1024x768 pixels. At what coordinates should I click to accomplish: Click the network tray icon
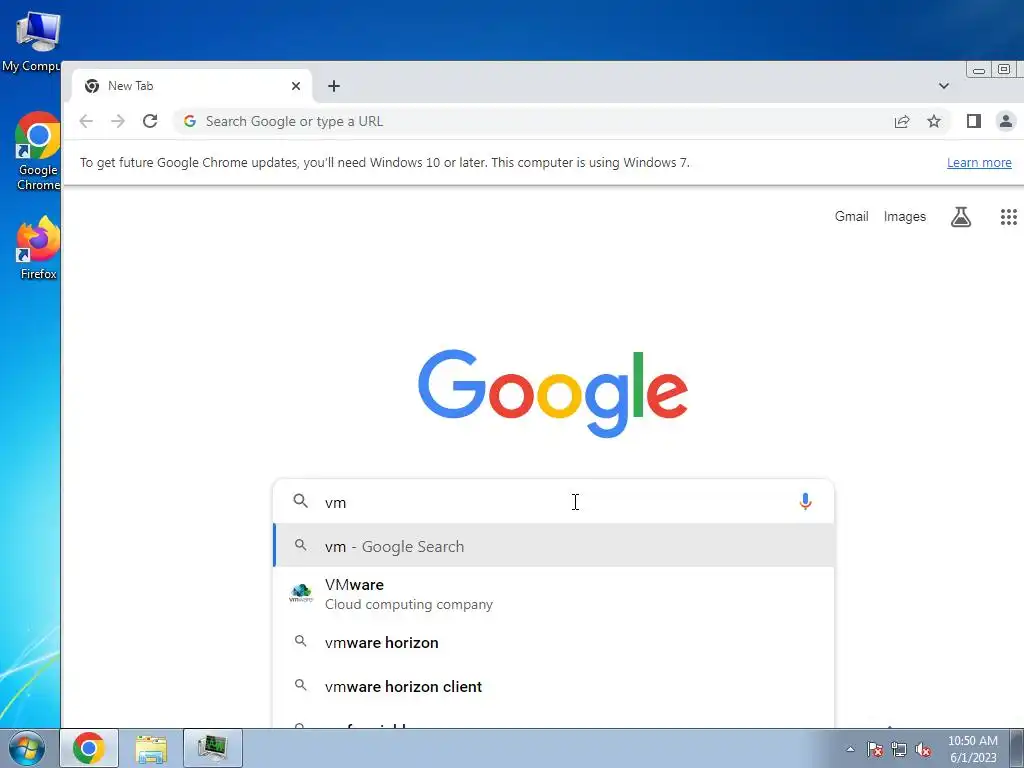click(899, 749)
